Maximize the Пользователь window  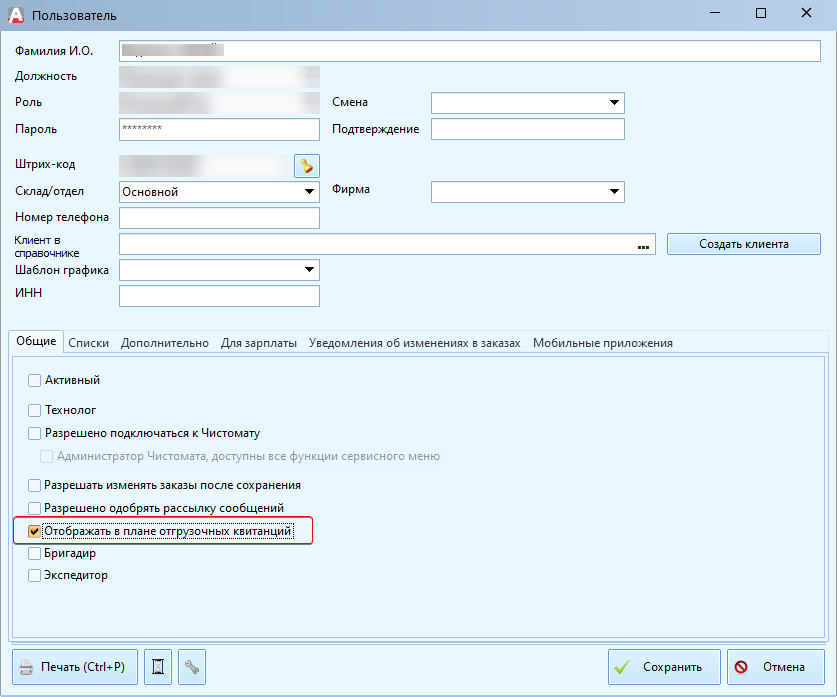click(761, 13)
